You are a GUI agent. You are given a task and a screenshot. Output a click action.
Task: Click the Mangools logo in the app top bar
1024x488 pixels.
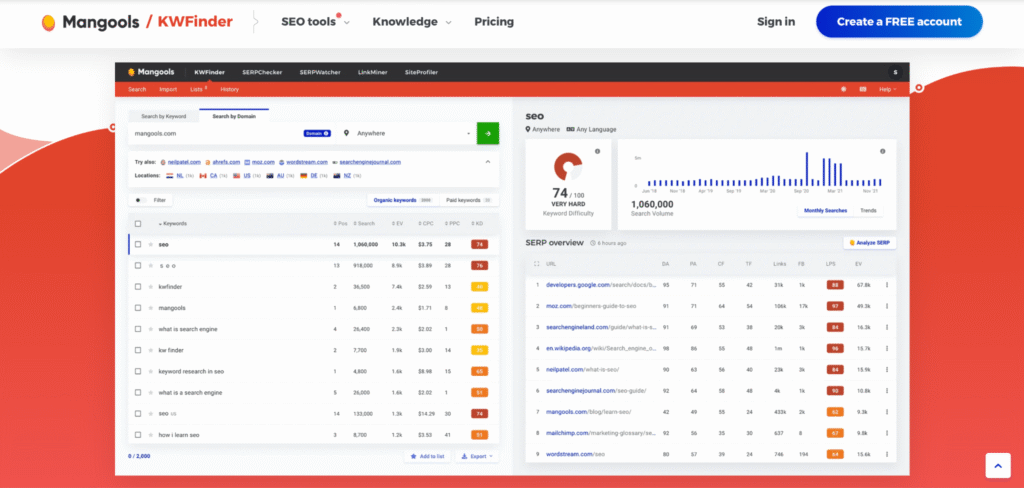(151, 72)
